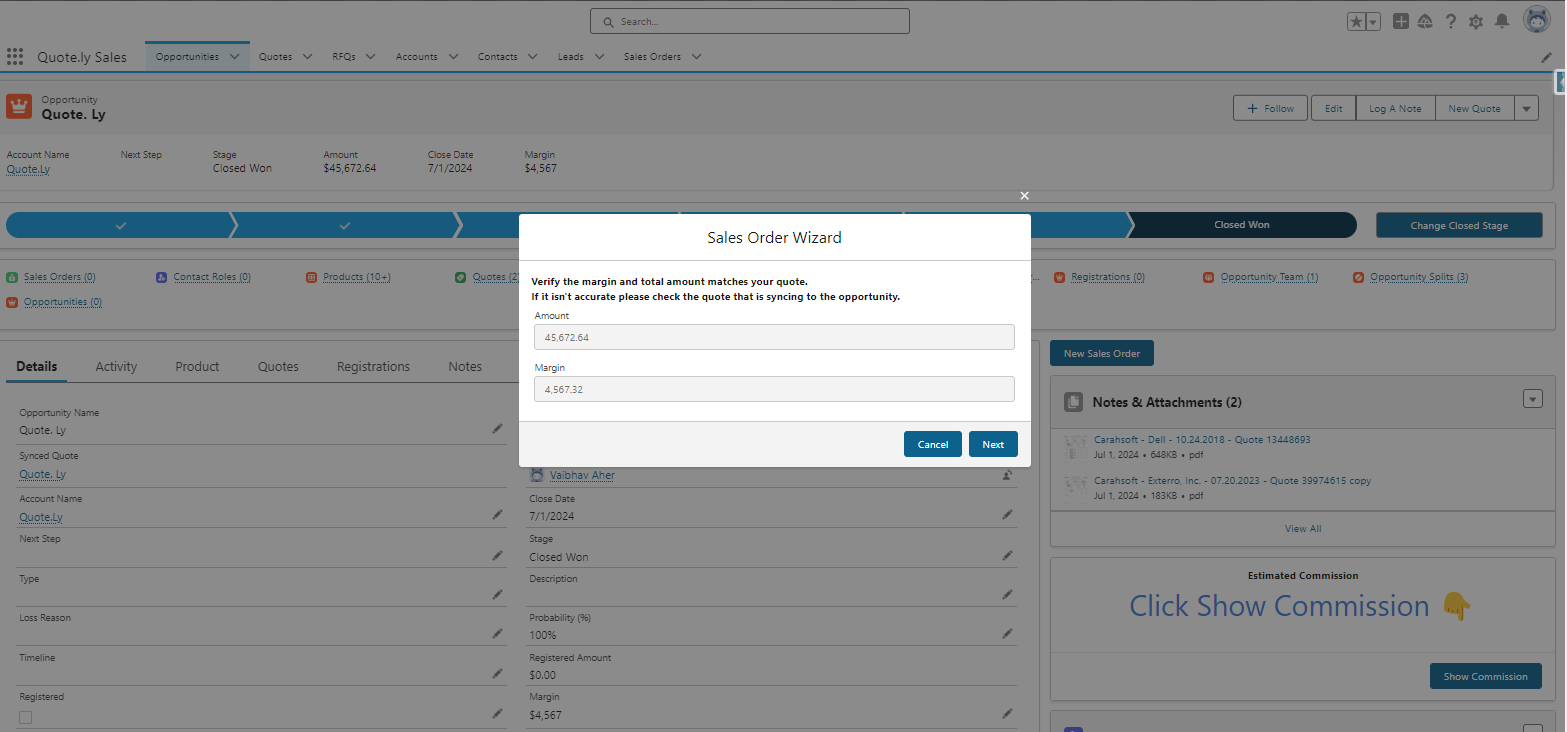Open the notifications bell

(1502, 21)
